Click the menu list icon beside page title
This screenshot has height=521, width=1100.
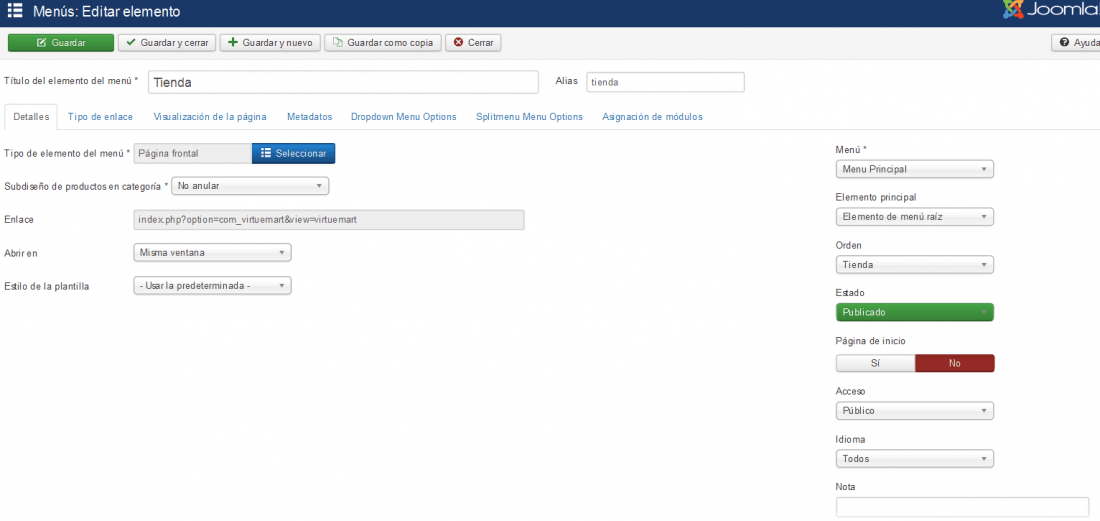[15, 11]
